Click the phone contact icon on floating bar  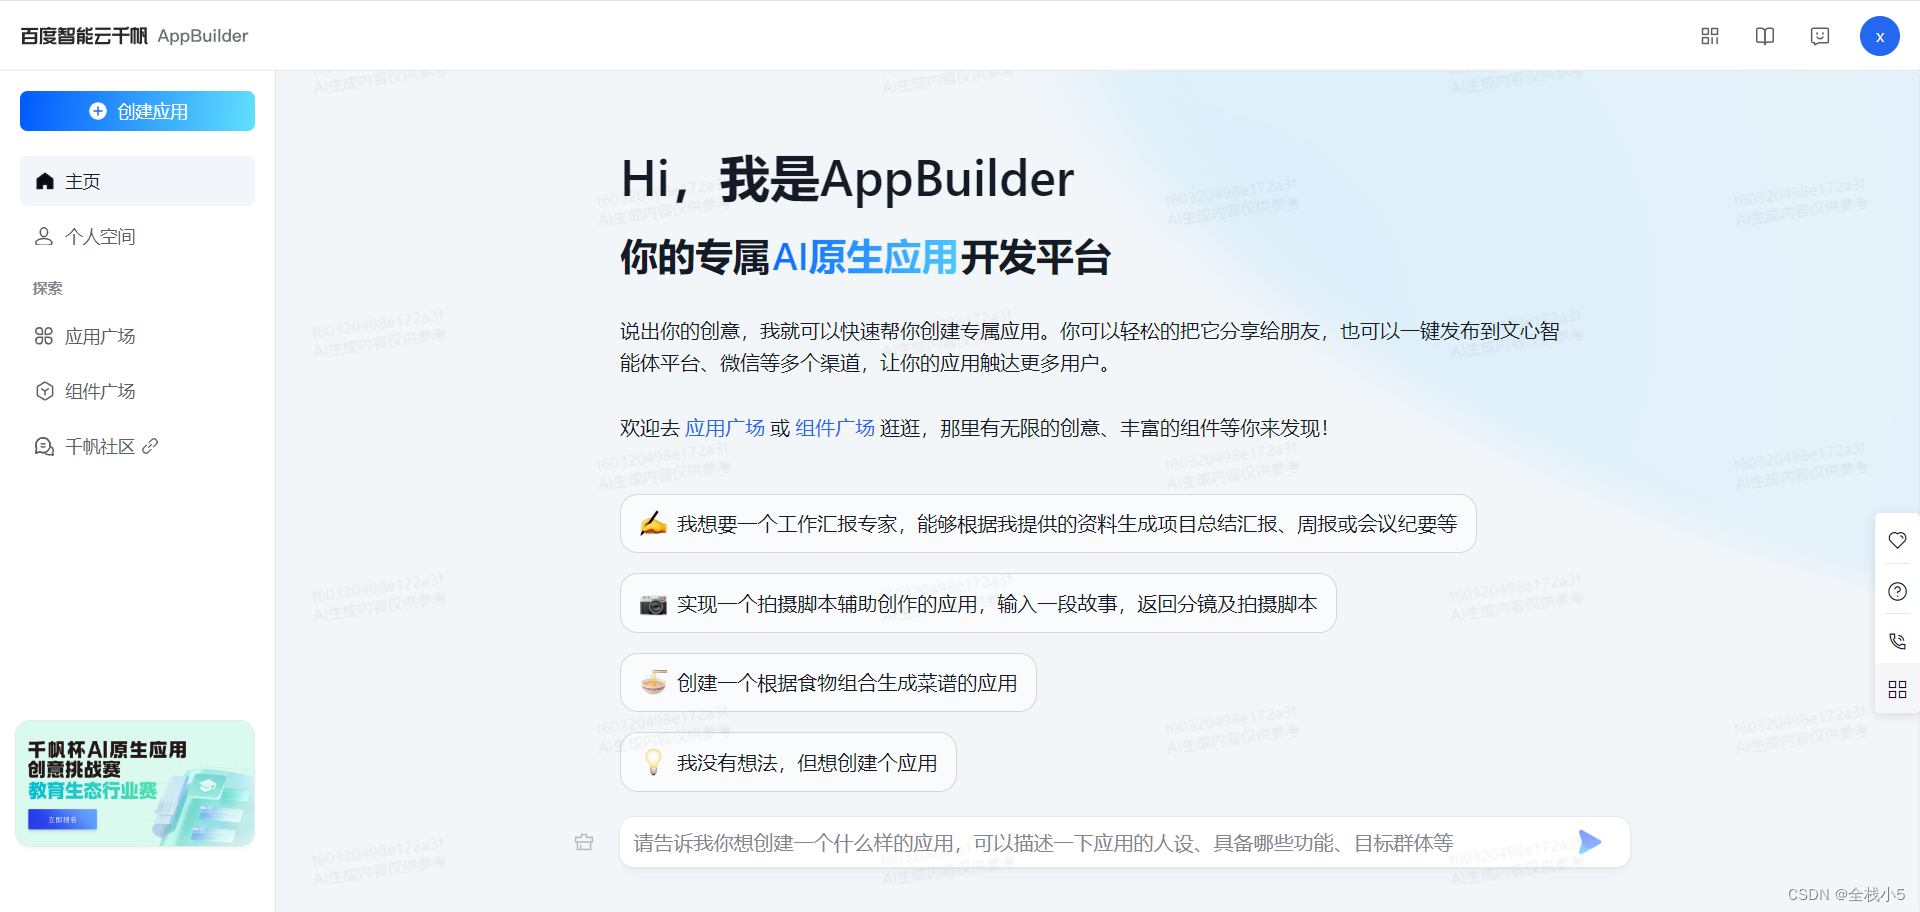(1897, 641)
